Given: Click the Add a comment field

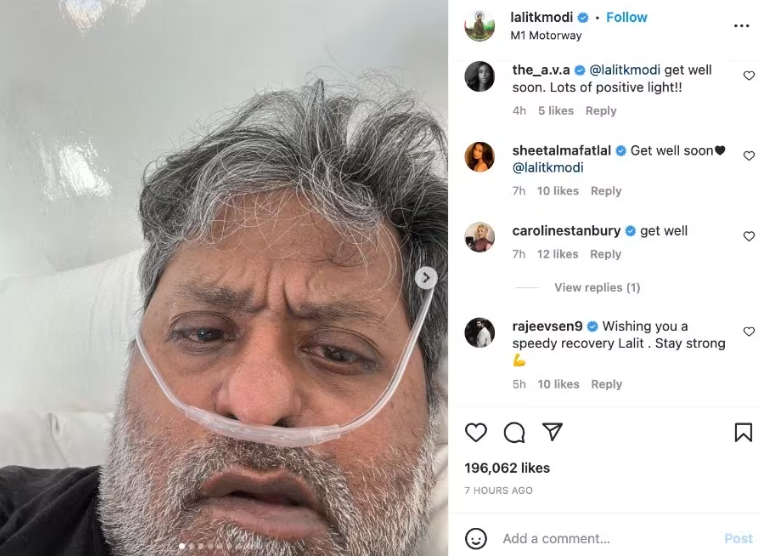Looking at the screenshot, I should tap(610, 539).
